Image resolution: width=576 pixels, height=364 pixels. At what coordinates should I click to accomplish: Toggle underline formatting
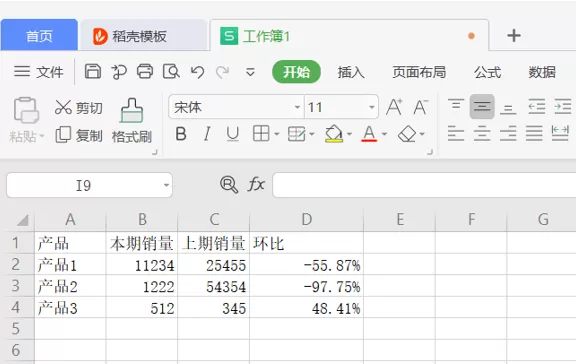[233, 134]
